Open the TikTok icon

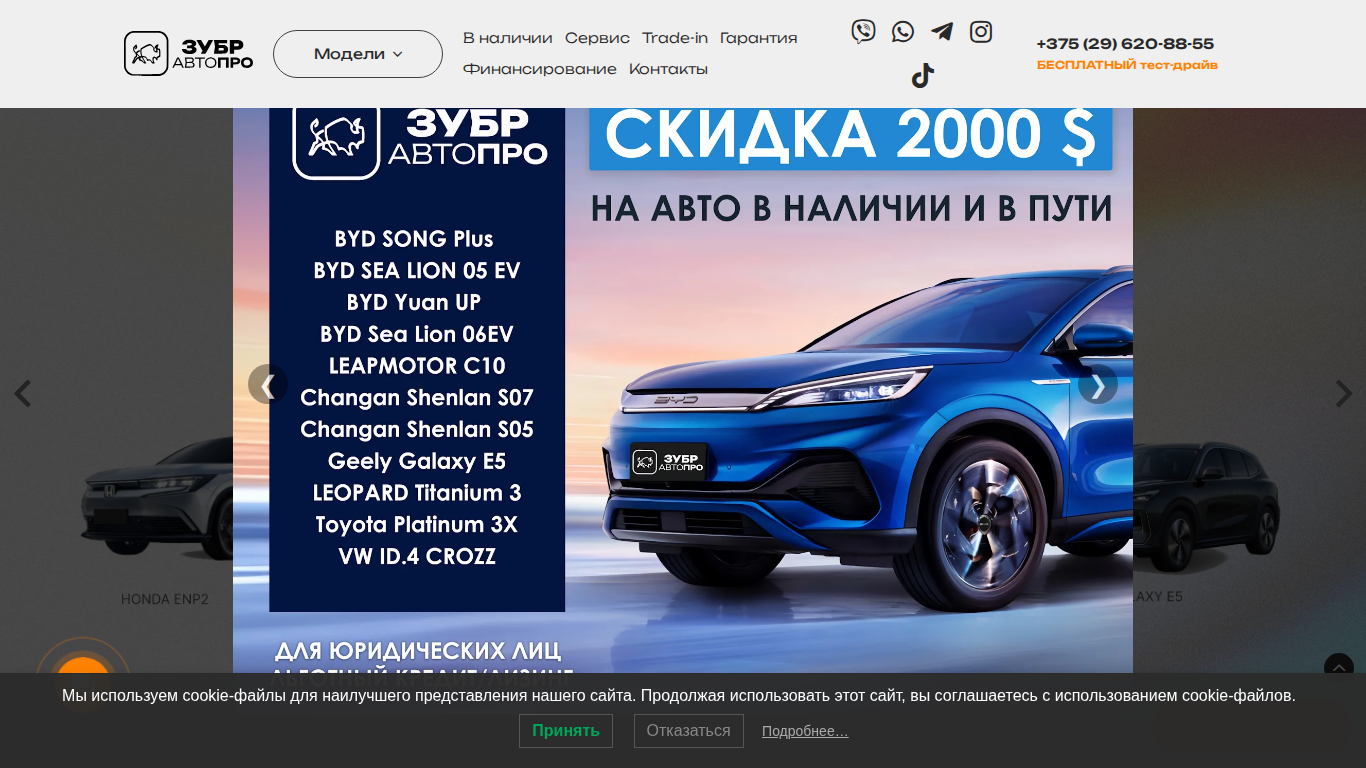922,76
